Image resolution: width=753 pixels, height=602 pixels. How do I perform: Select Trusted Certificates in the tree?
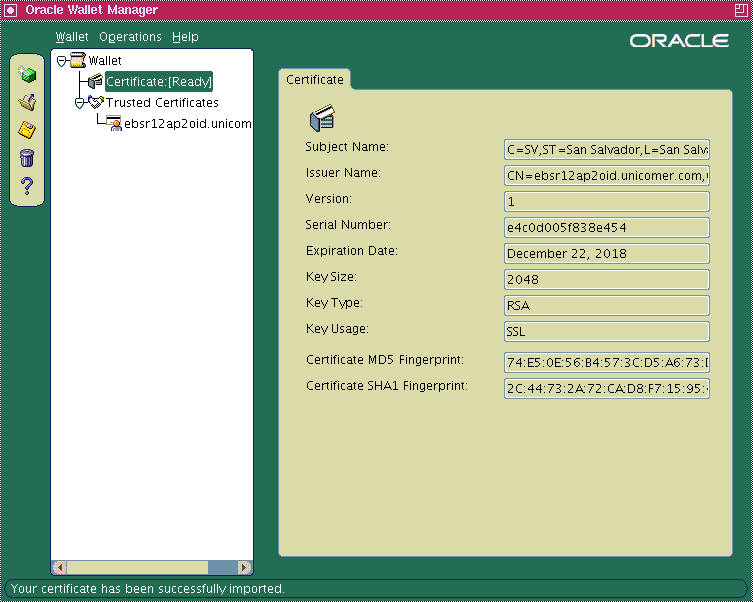162,103
